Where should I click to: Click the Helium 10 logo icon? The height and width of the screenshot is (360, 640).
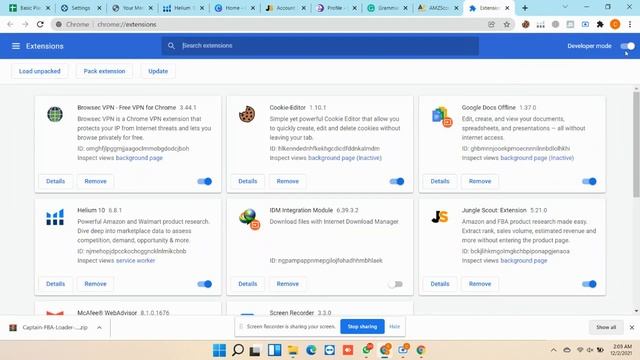point(55,217)
